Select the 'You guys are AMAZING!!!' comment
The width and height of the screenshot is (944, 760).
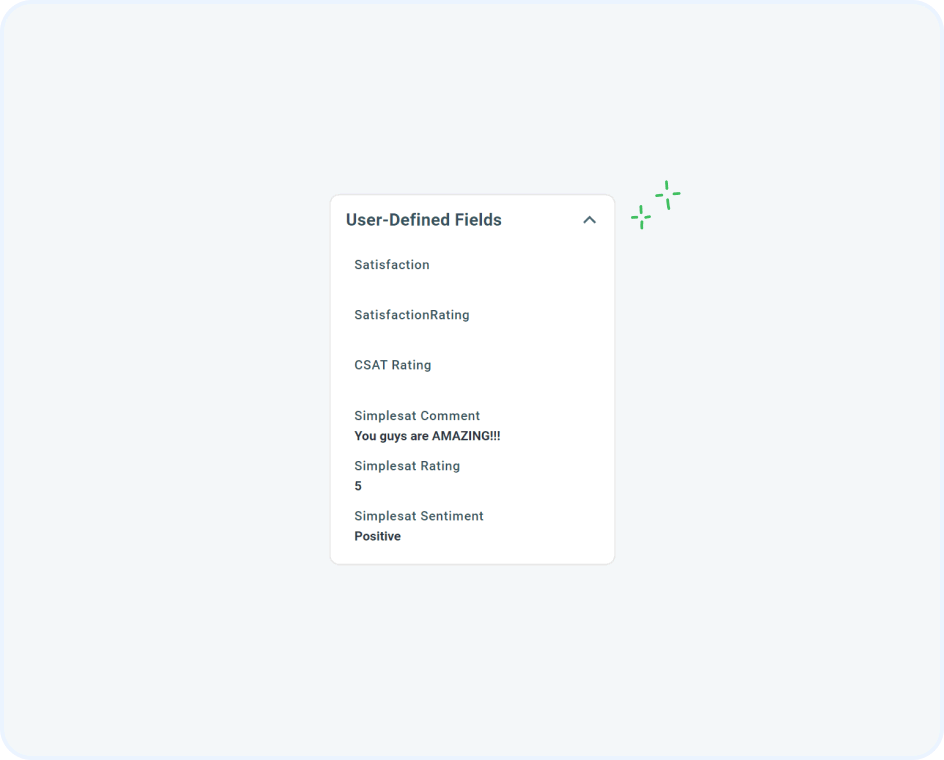pyautogui.click(x=427, y=436)
